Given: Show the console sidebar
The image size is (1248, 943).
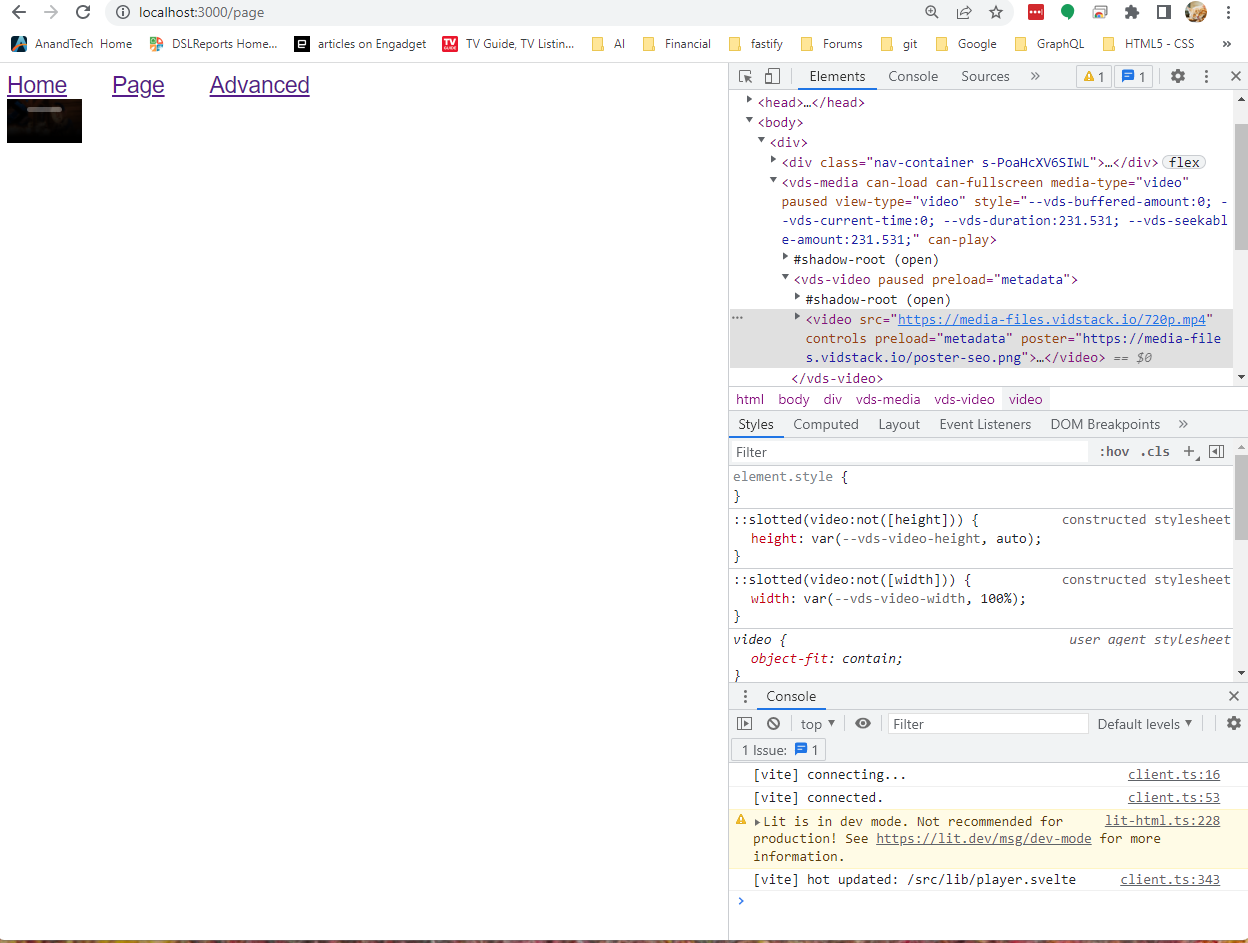Looking at the screenshot, I should (744, 723).
